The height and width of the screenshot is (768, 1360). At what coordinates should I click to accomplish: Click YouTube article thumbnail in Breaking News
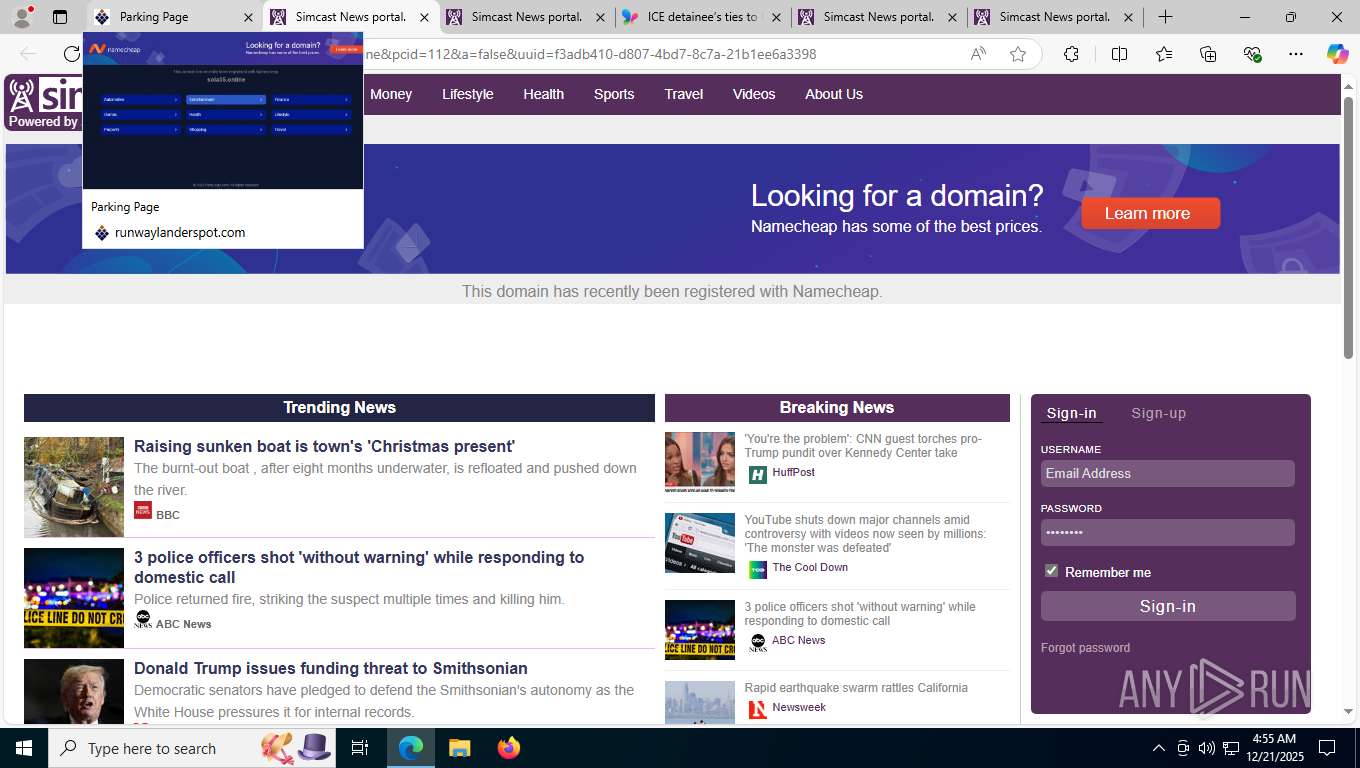(x=700, y=543)
